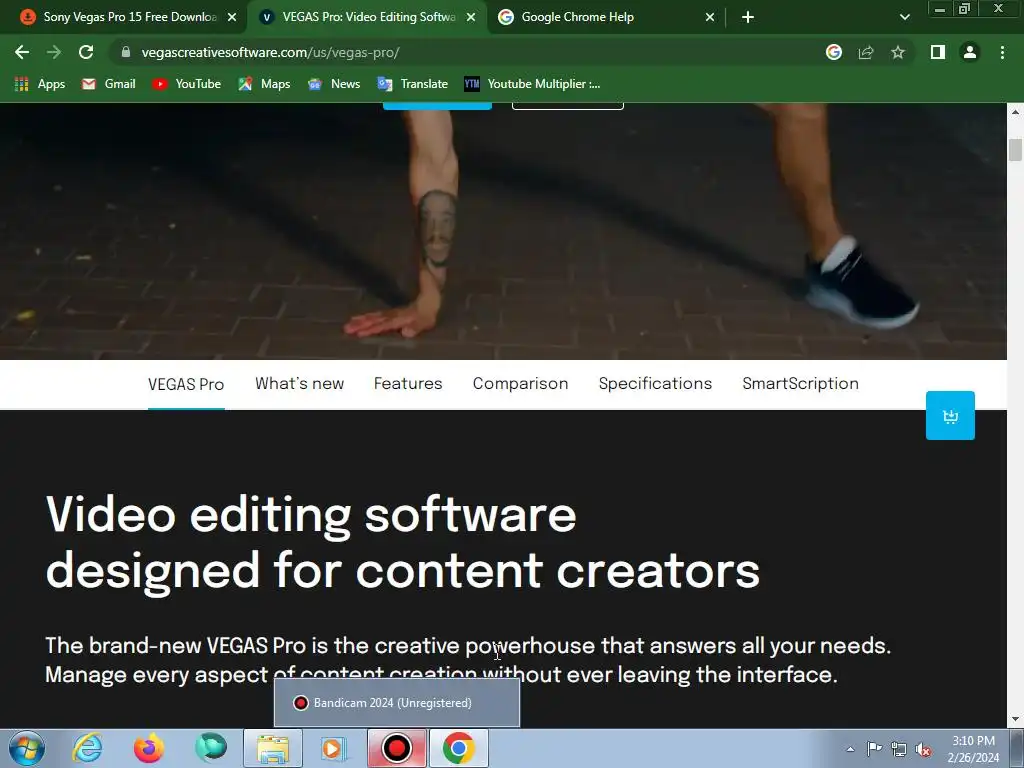The height and width of the screenshot is (768, 1024).
Task: Open the News bookmark
Action: click(334, 84)
